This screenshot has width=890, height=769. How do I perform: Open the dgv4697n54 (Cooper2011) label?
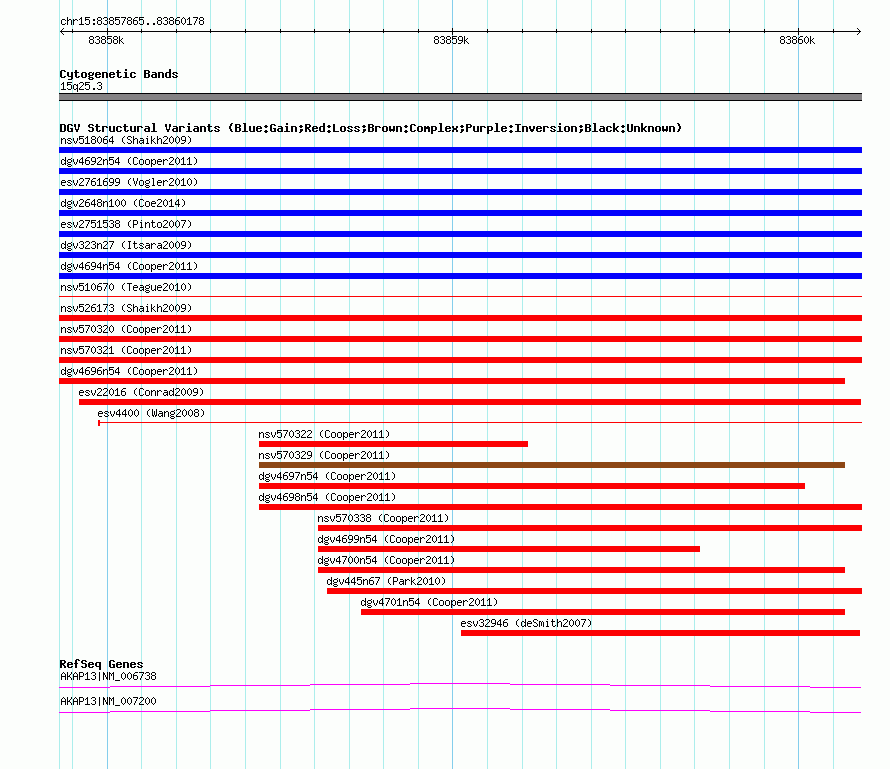click(327, 476)
